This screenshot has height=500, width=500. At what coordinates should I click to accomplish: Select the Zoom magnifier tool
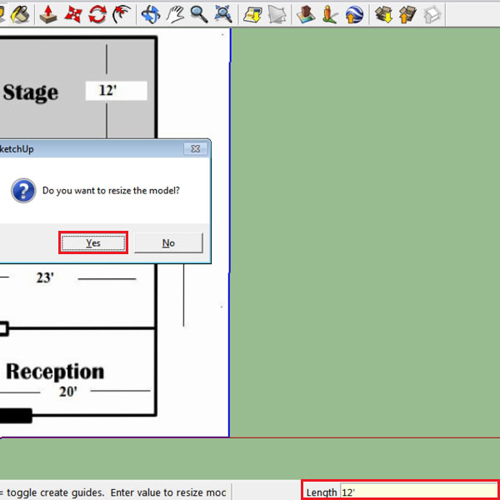pos(199,14)
